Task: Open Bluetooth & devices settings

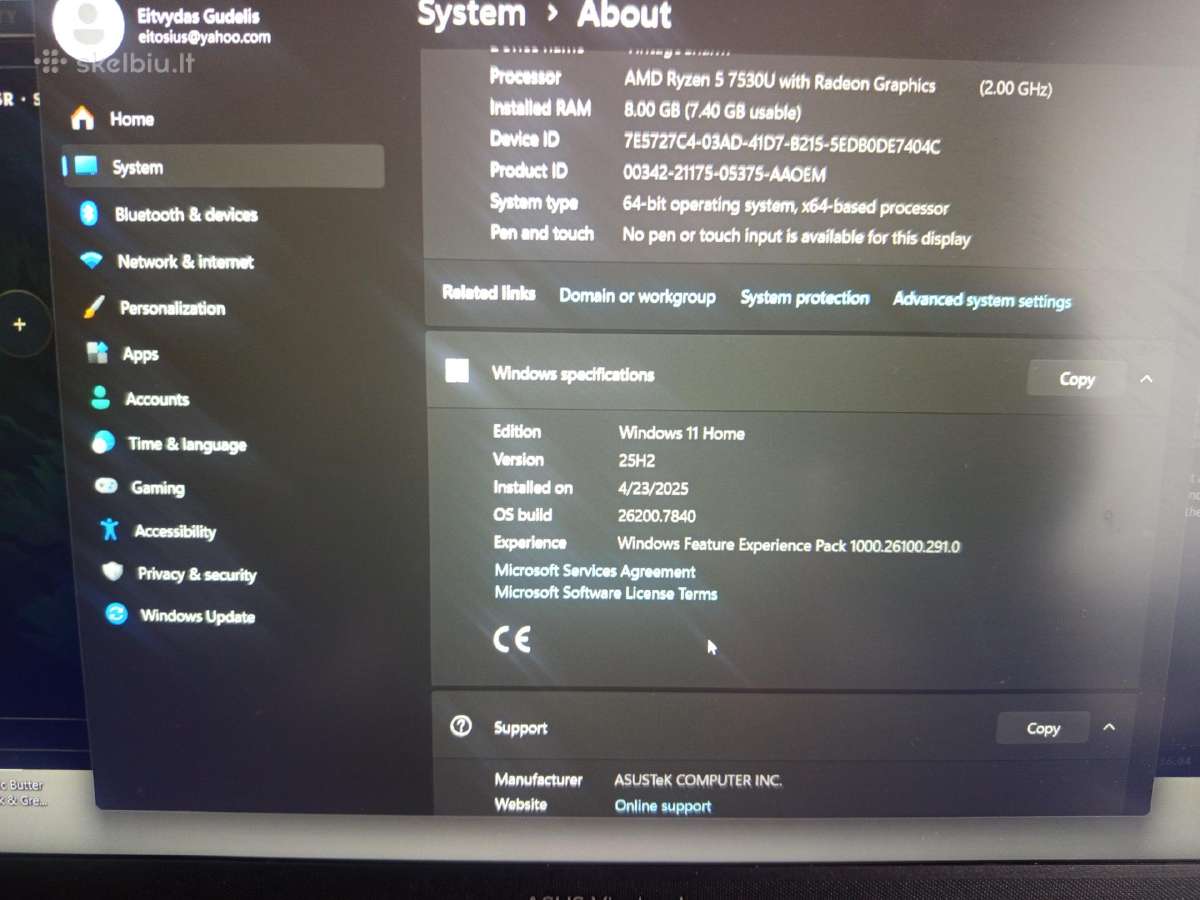Action: (x=185, y=214)
